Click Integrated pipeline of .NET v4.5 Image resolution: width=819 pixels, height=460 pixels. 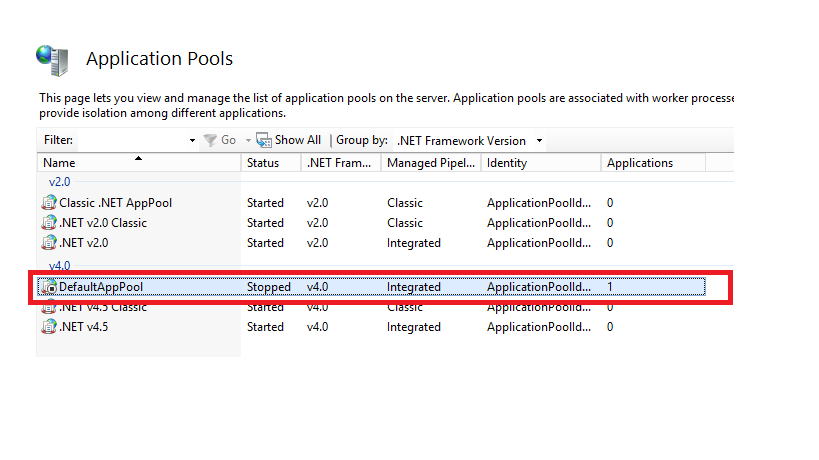(414, 327)
